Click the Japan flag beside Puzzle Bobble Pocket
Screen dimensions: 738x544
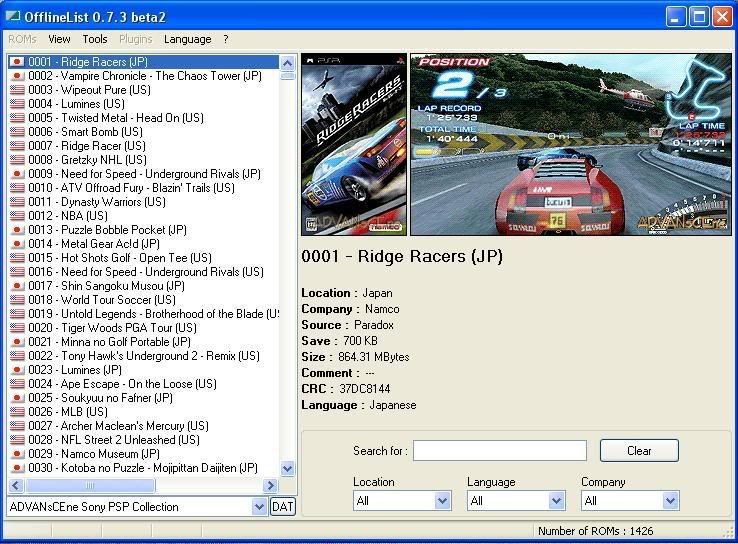17,230
